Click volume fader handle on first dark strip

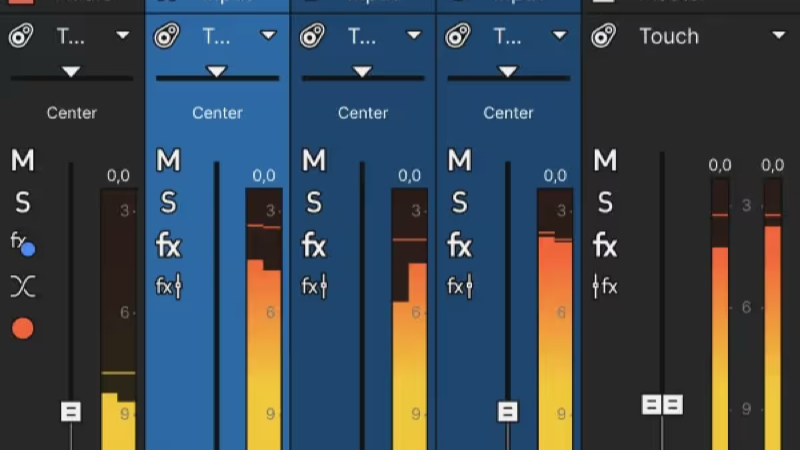(71, 411)
